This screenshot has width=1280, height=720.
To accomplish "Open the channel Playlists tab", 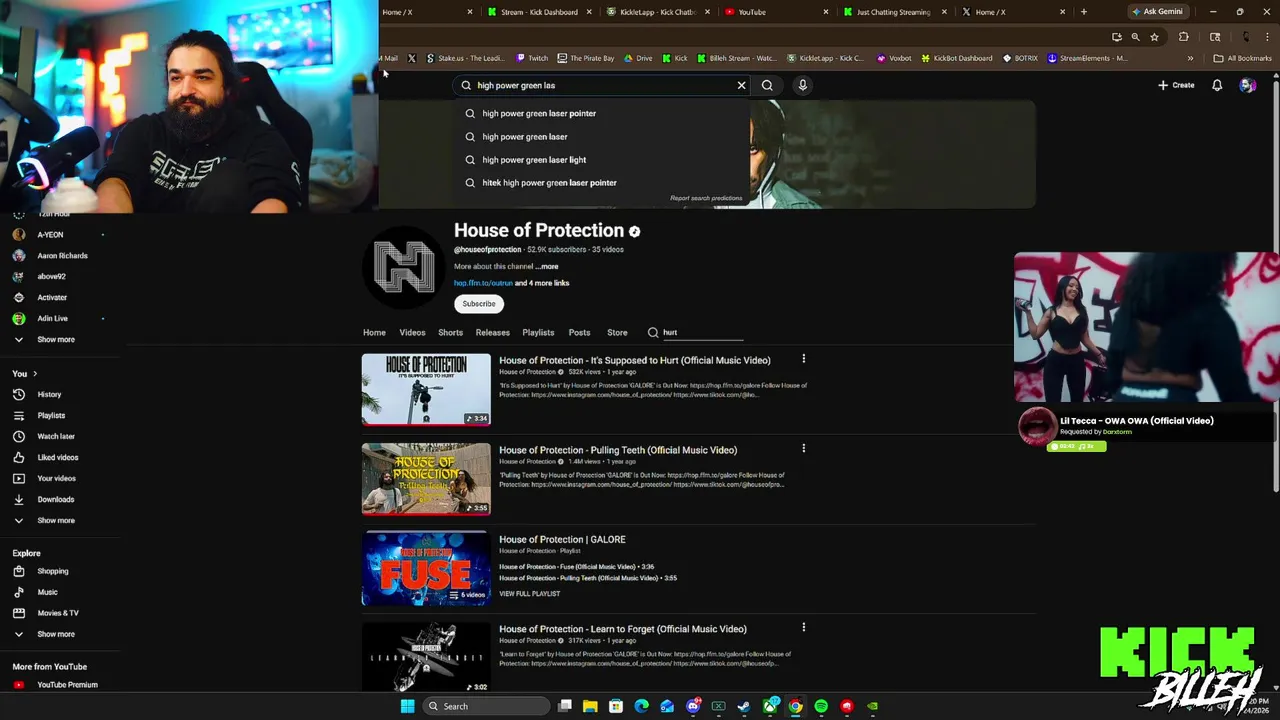I will 538,332.
